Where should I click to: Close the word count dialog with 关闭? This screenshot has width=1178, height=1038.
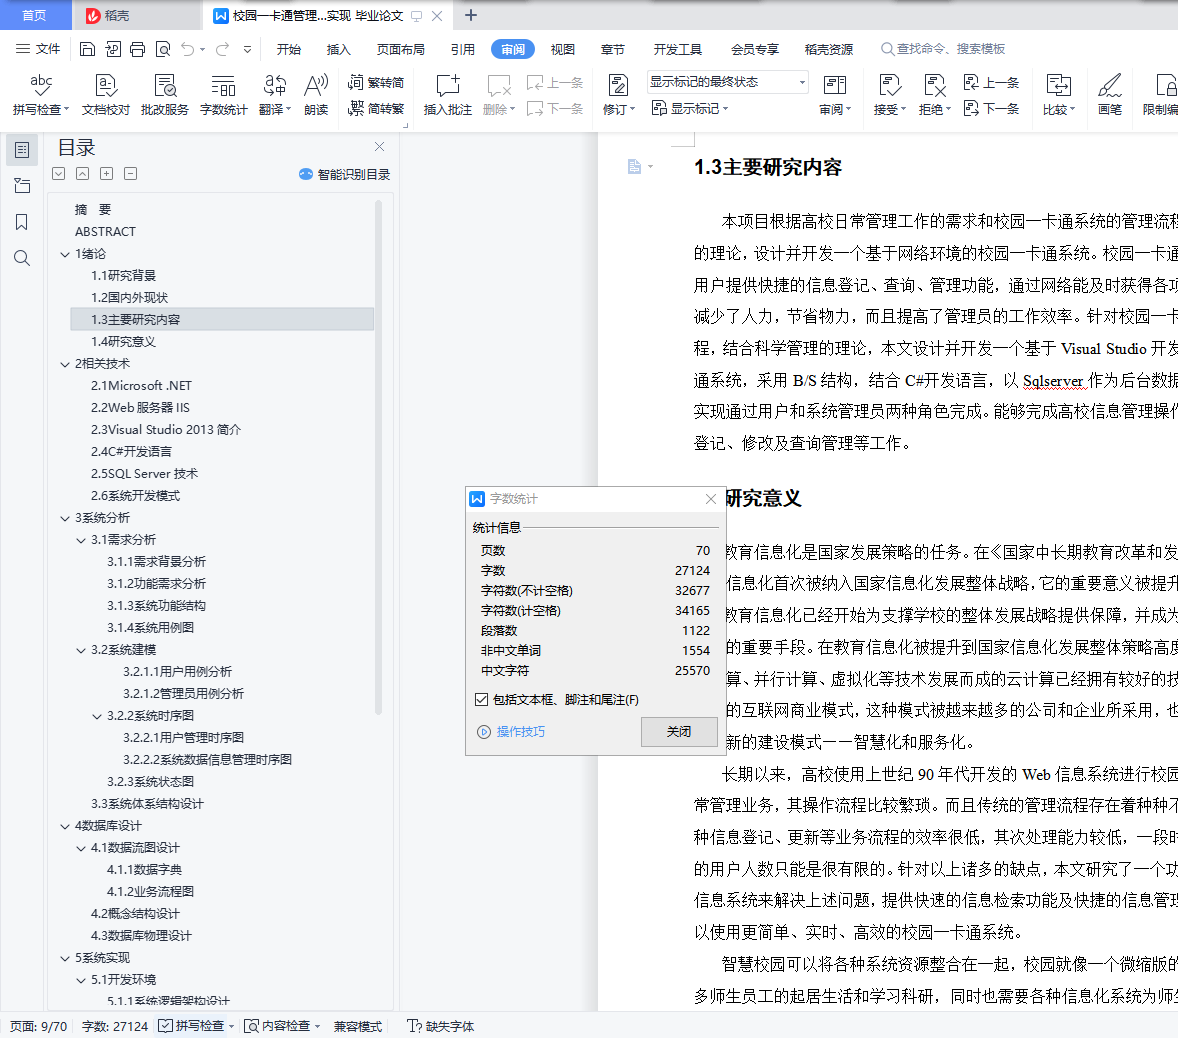click(x=679, y=732)
